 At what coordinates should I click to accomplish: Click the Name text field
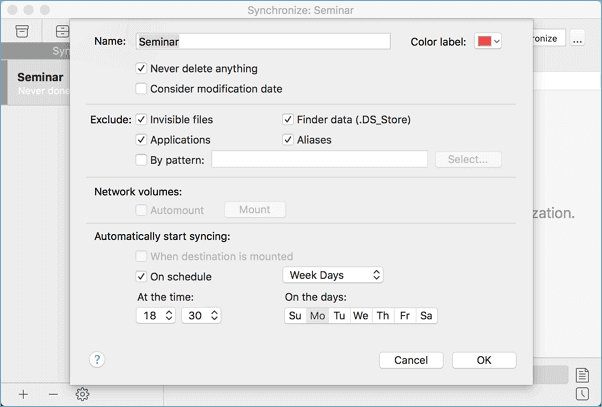tap(262, 42)
